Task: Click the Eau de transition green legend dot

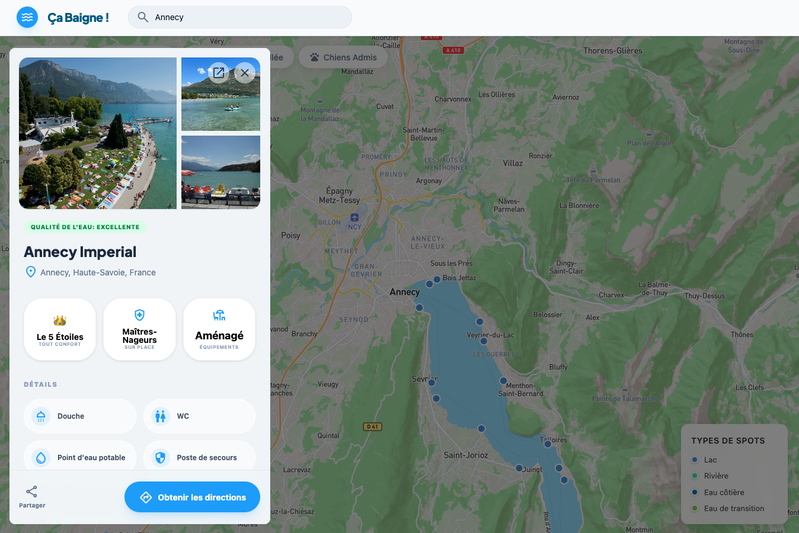Action: tap(695, 508)
